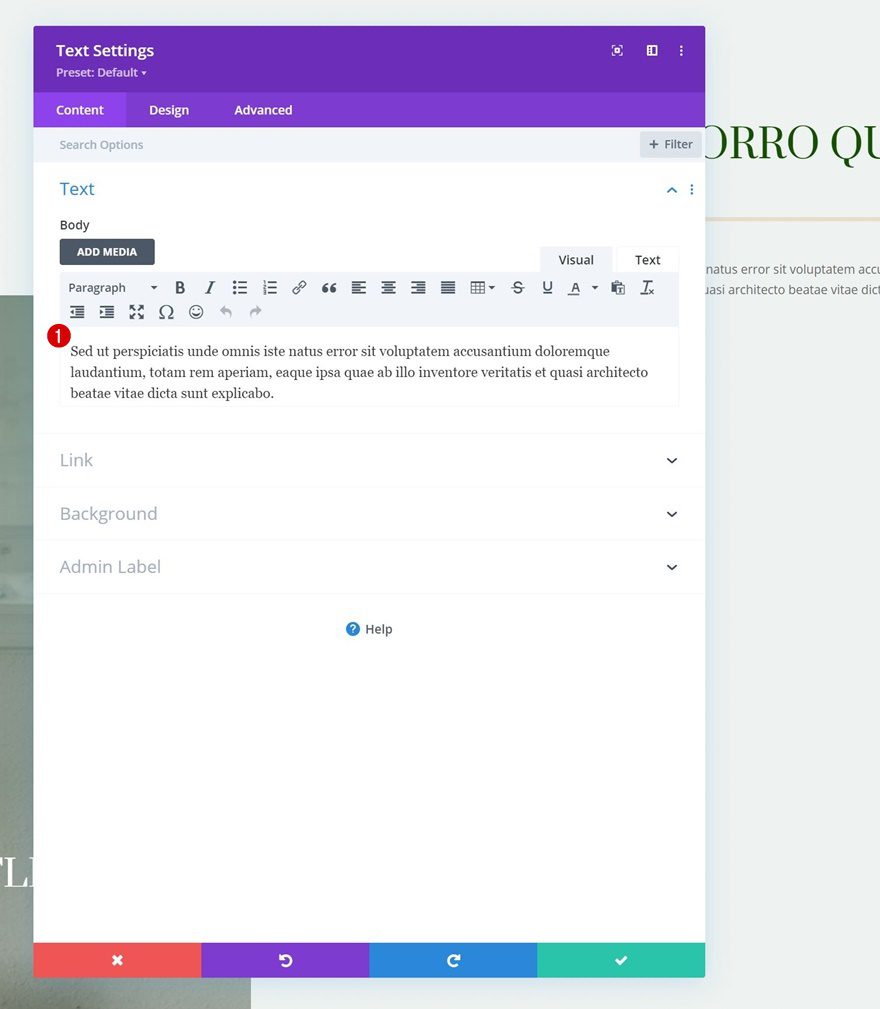Viewport: 880px width, 1009px height.
Task: Enter distraction-free fullscreen editing mode
Action: pos(137,312)
